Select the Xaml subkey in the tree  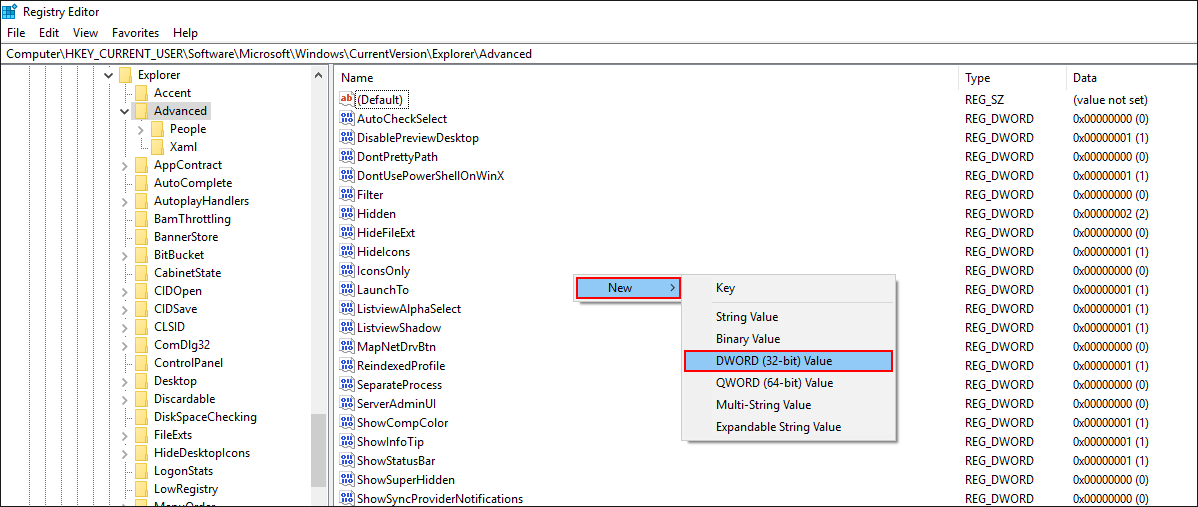tap(183, 147)
